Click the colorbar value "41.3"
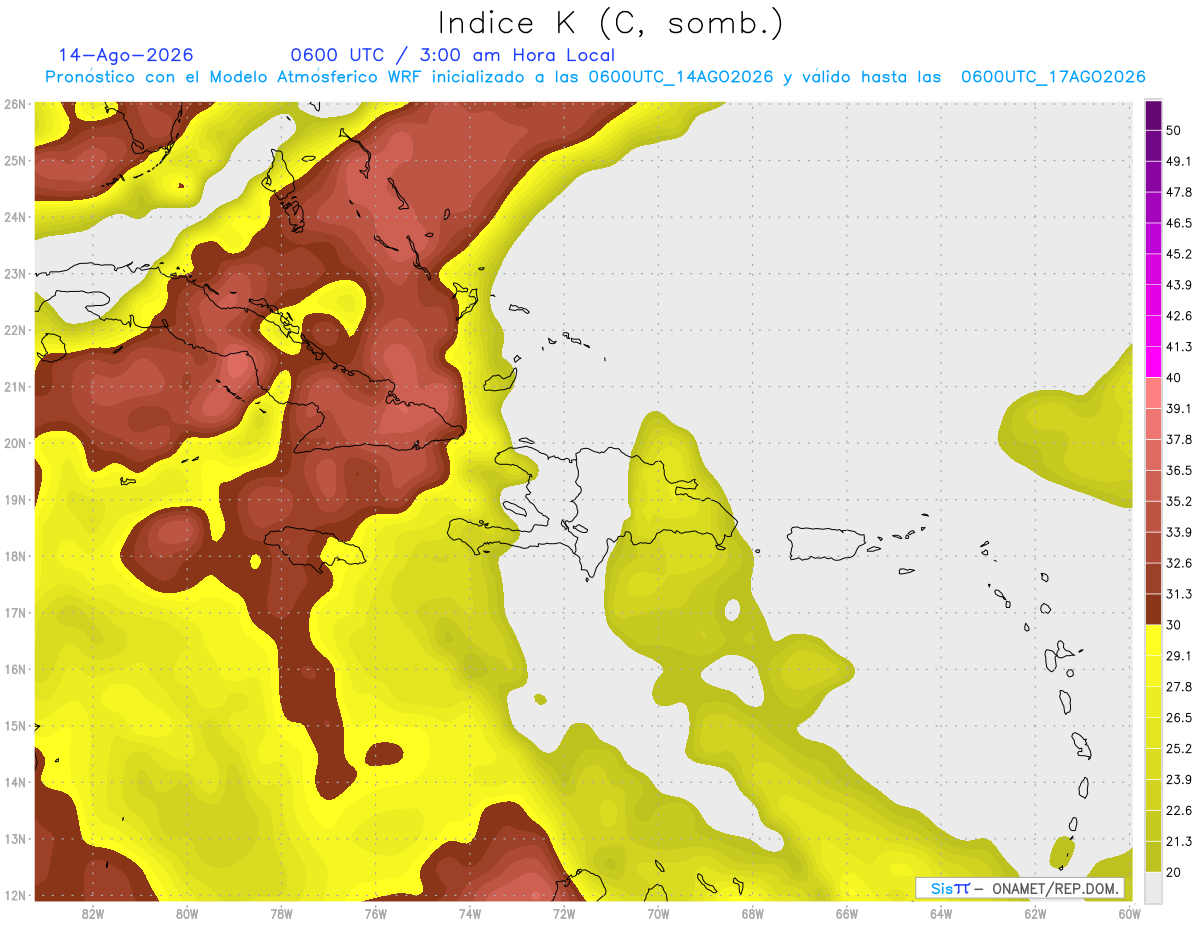This screenshot has height=927, width=1200. click(x=1179, y=347)
